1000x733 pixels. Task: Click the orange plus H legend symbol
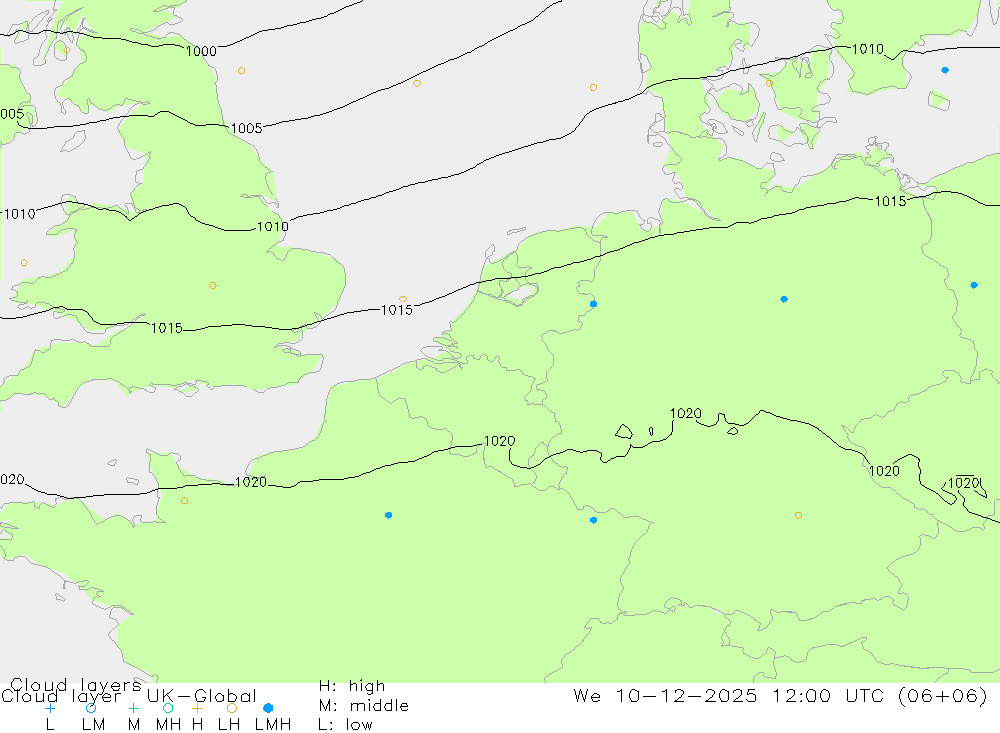coord(197,708)
